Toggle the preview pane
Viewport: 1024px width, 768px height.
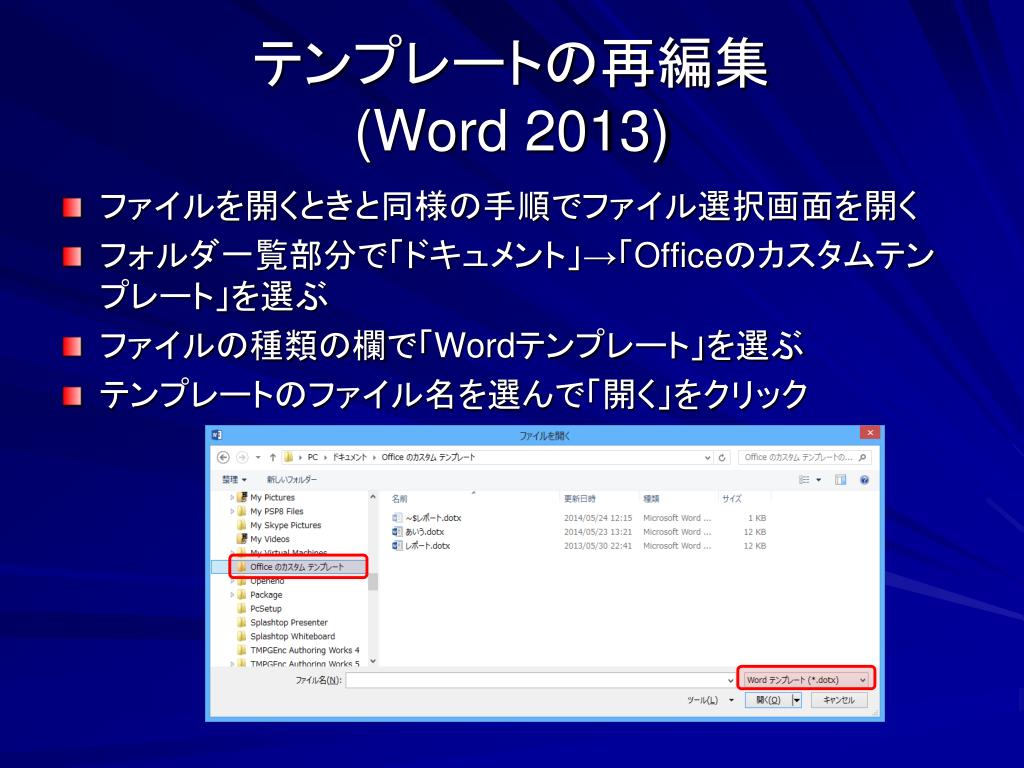(840, 480)
